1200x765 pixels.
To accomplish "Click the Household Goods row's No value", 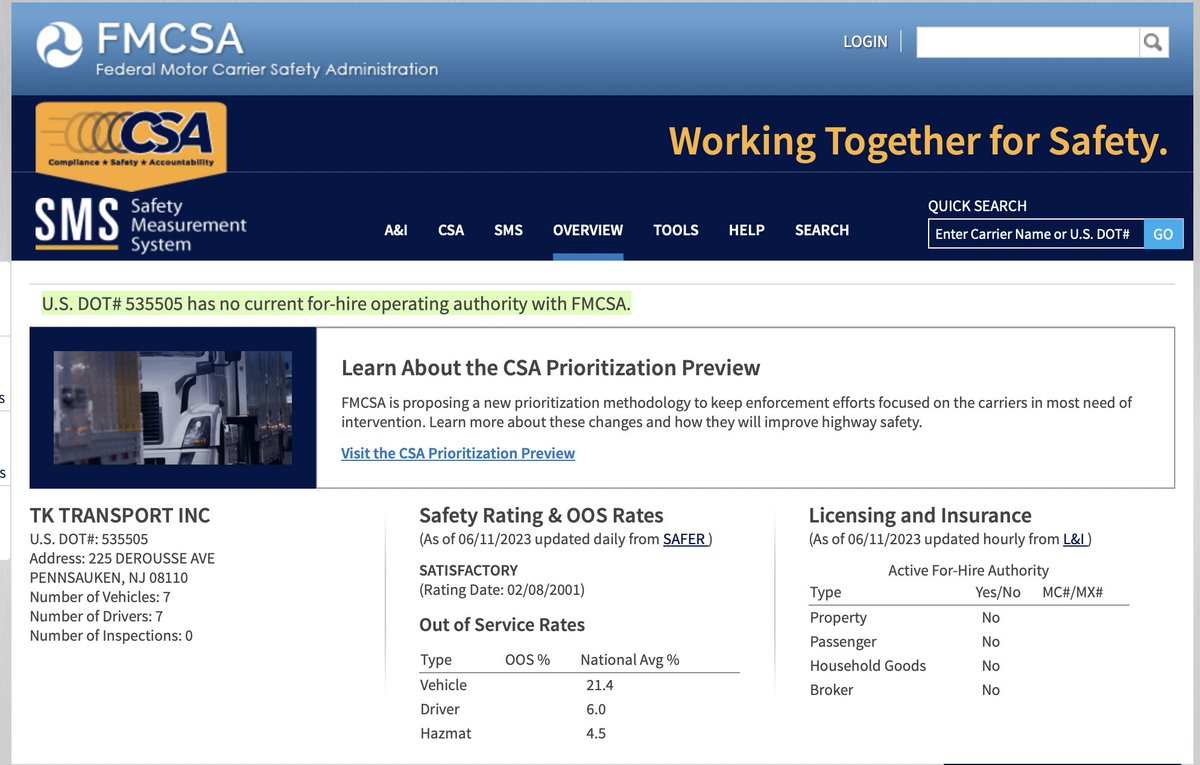I will [x=991, y=666].
